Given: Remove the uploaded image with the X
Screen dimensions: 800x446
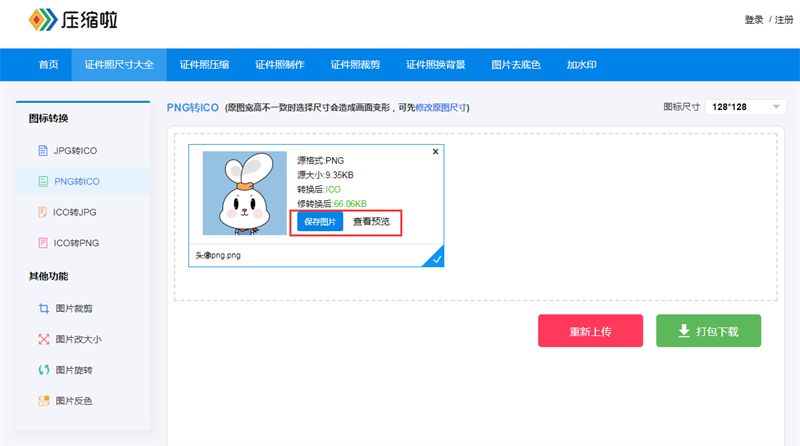Looking at the screenshot, I should click(435, 152).
